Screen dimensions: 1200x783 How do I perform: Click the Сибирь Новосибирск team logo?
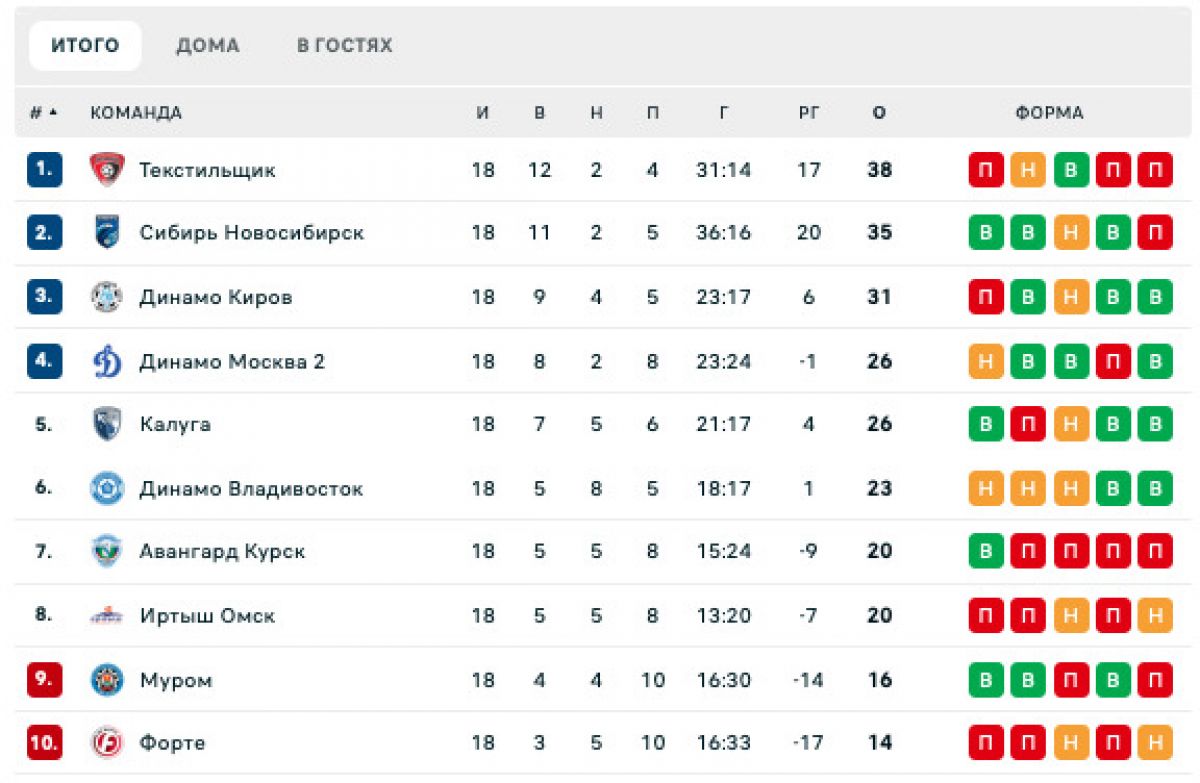tap(107, 232)
